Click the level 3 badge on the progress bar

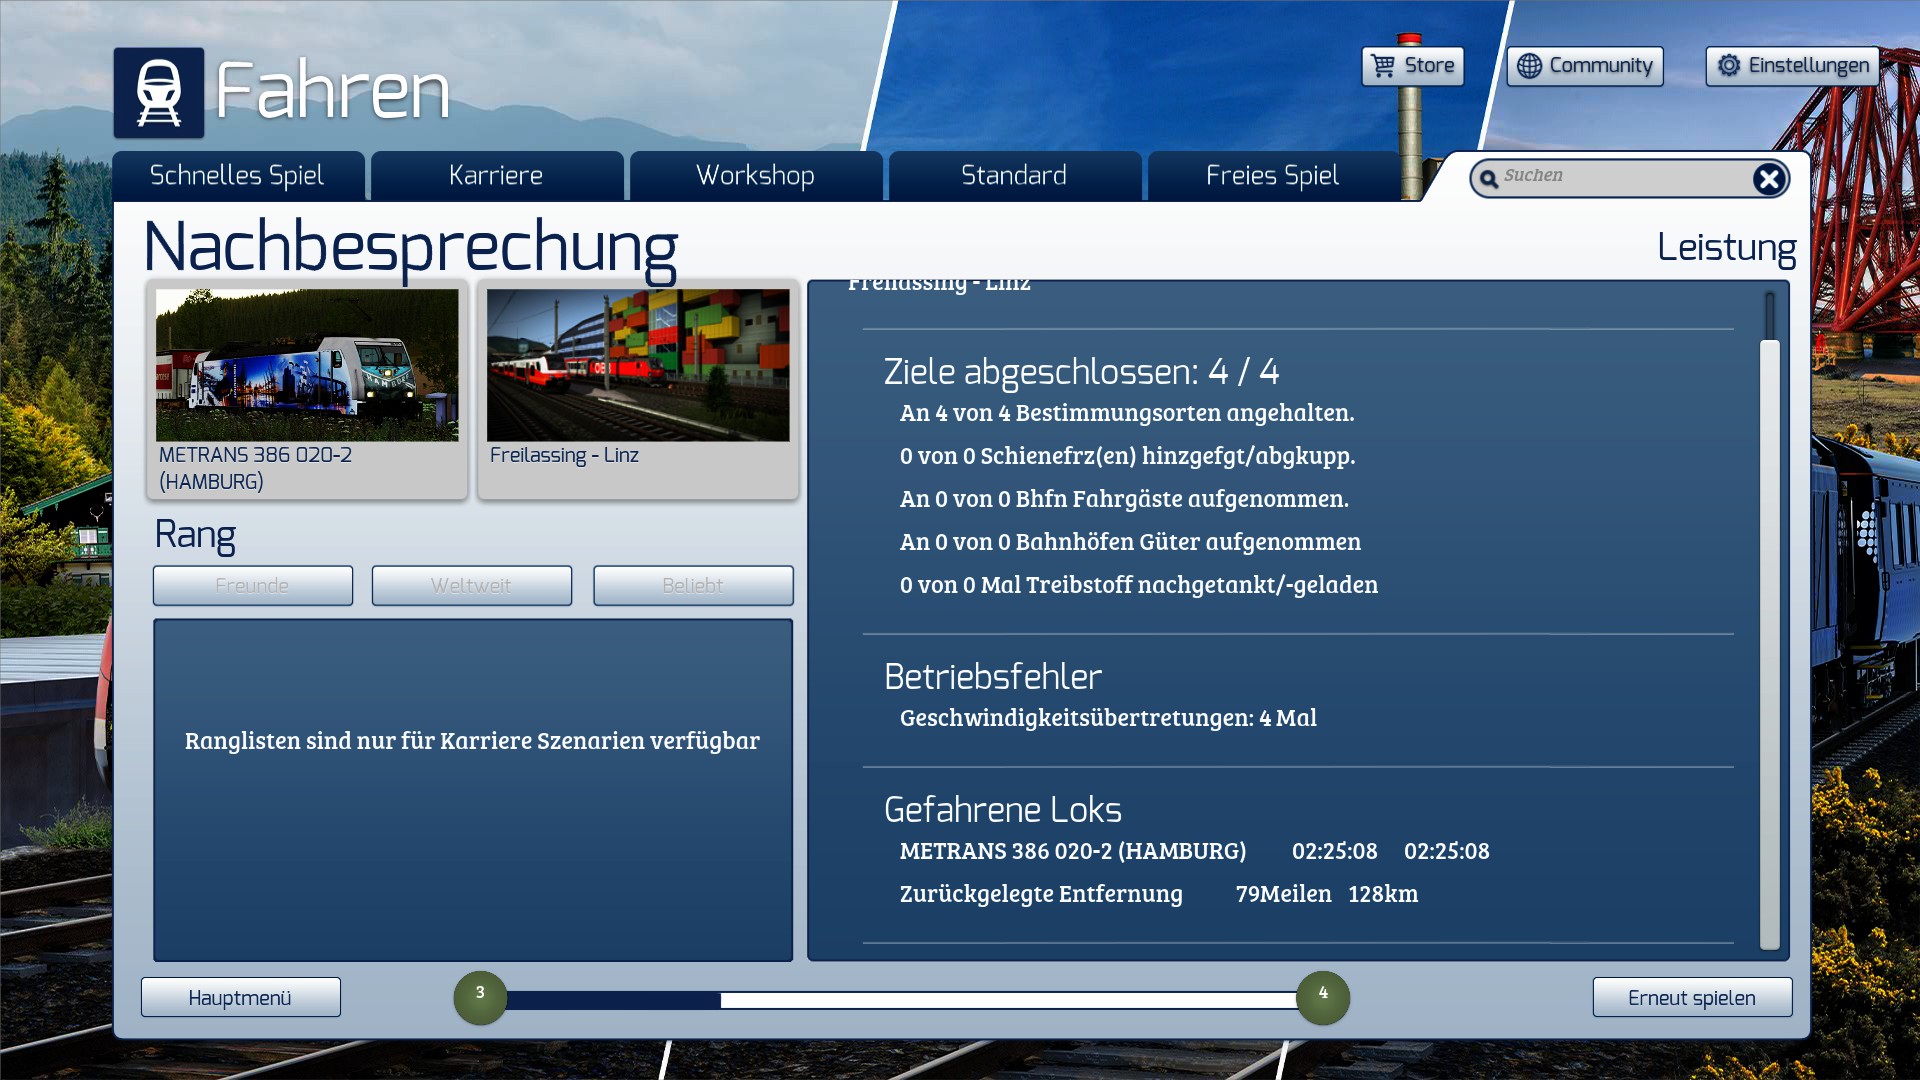click(480, 997)
